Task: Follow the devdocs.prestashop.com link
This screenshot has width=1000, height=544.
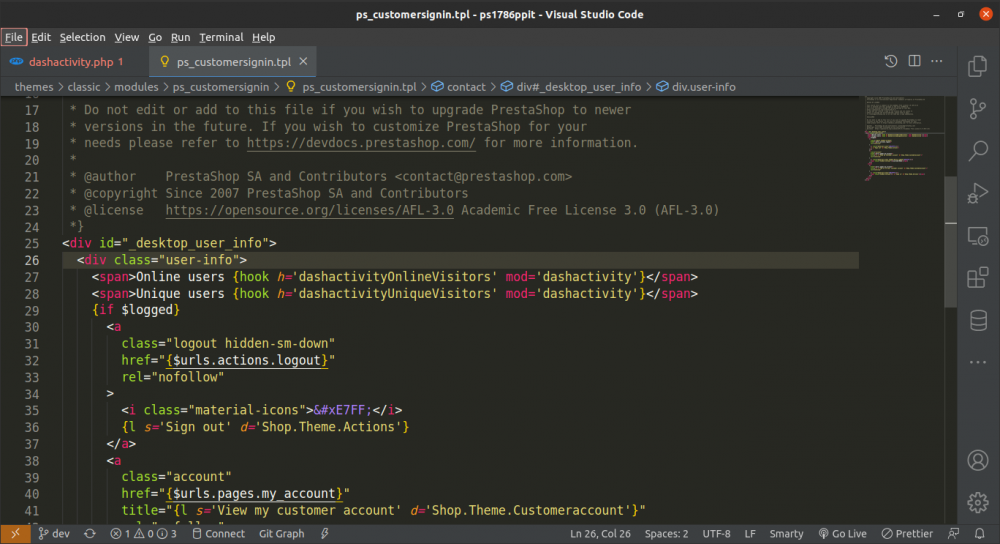Action: [x=361, y=143]
